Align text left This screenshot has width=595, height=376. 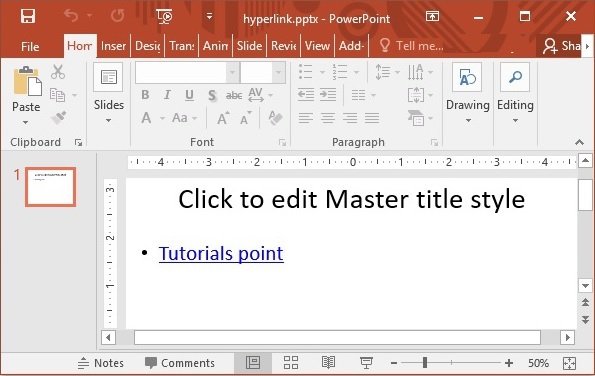point(305,118)
